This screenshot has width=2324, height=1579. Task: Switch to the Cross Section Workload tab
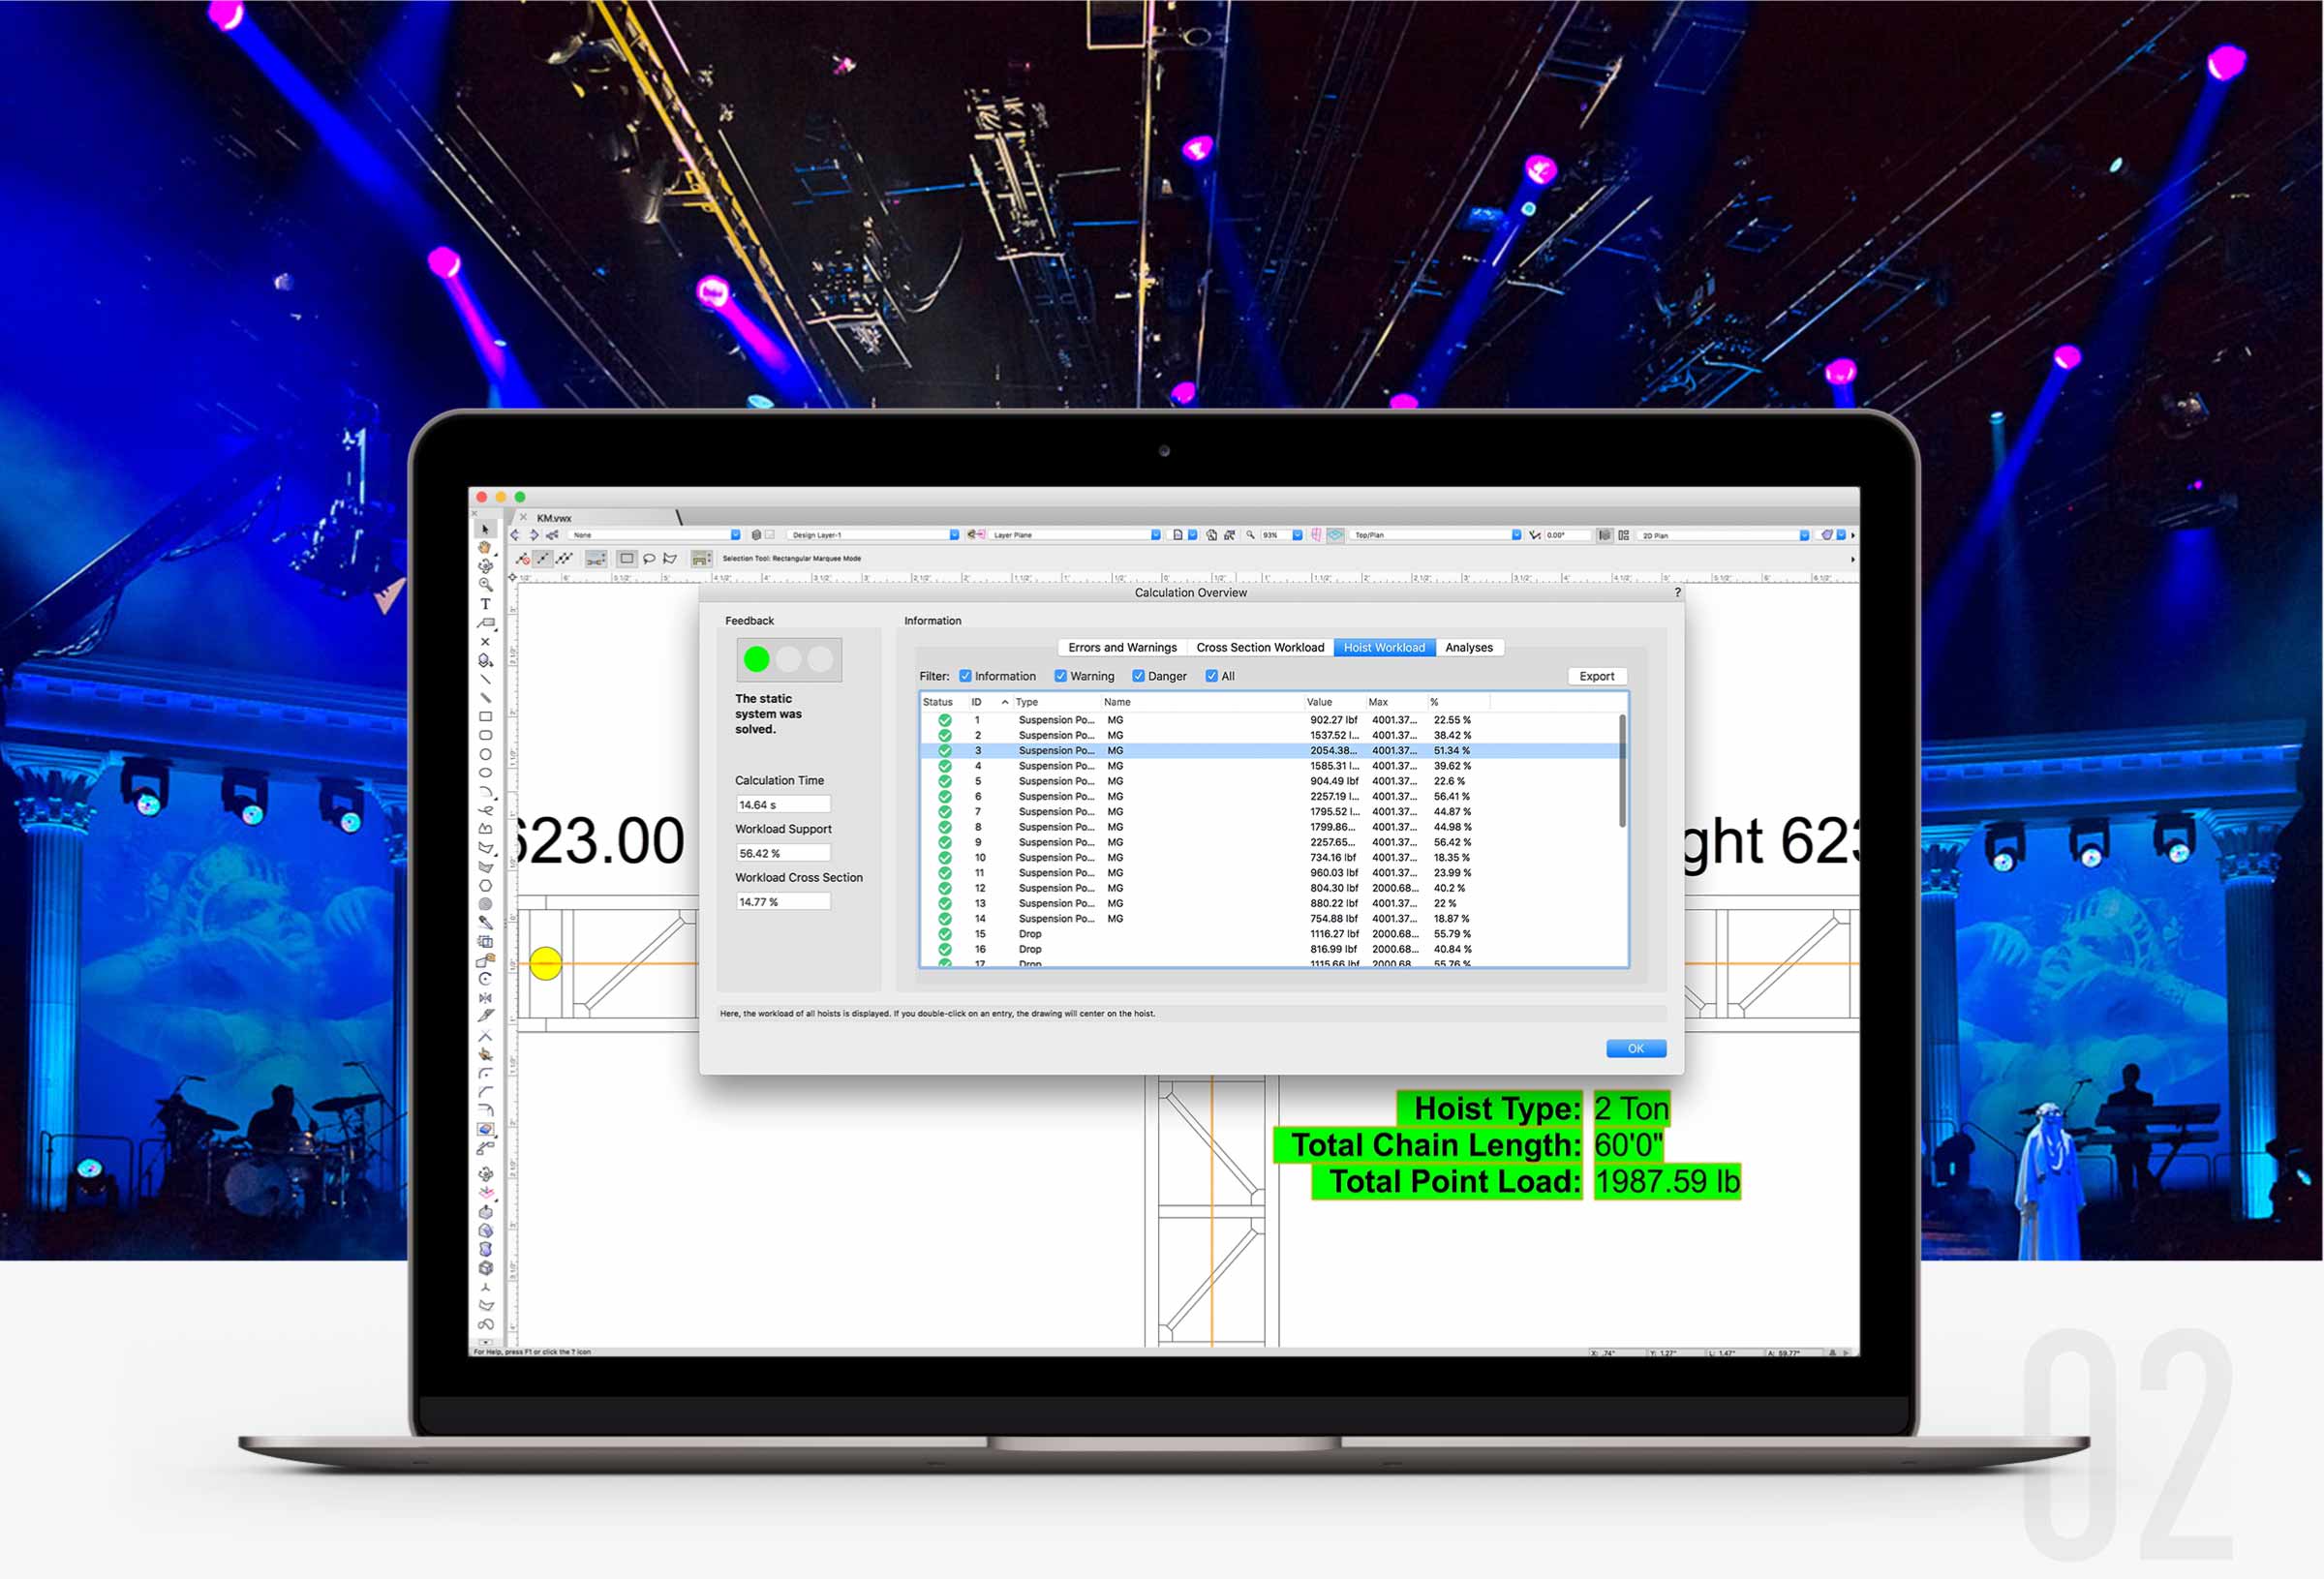click(1259, 648)
